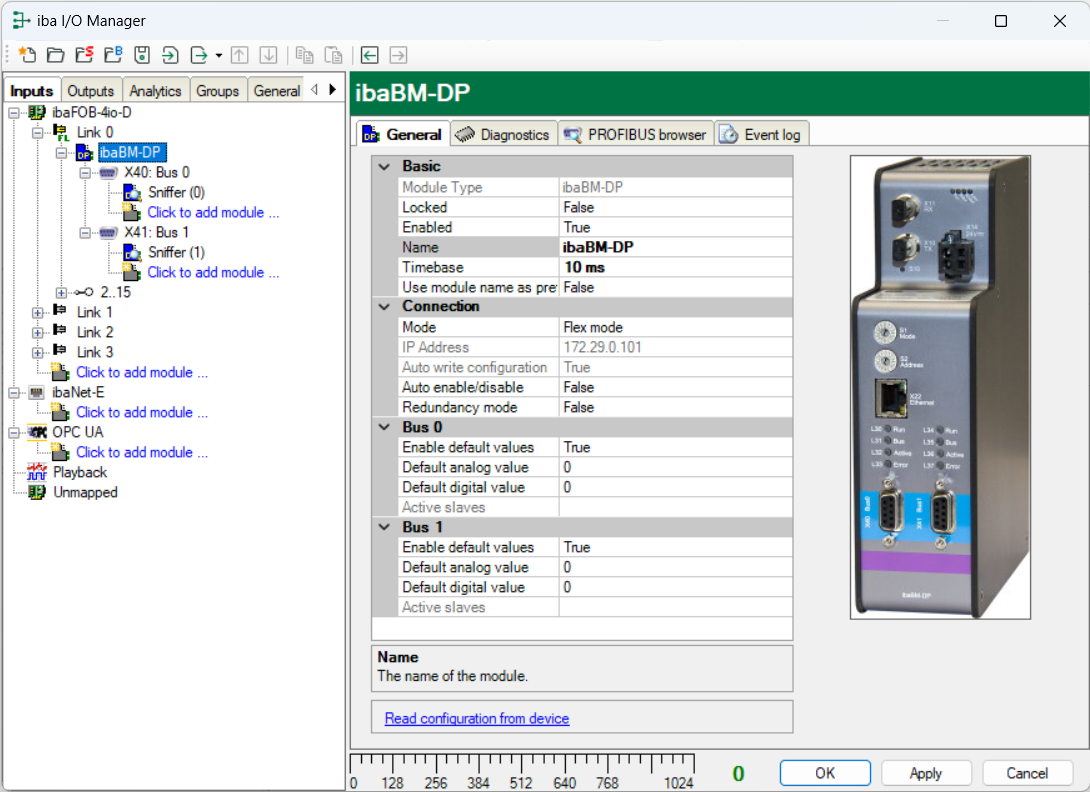
Task: Click the Import toolbar icon
Action: [171, 55]
